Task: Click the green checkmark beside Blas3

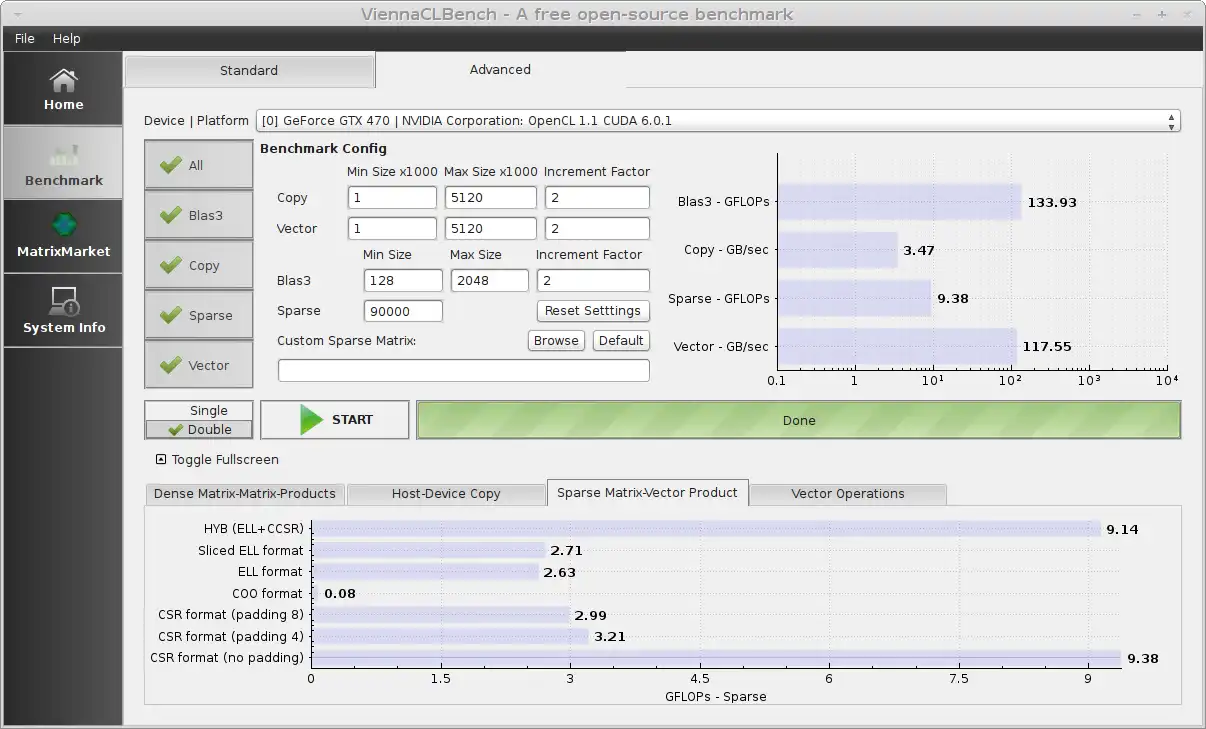Action: tap(171, 215)
